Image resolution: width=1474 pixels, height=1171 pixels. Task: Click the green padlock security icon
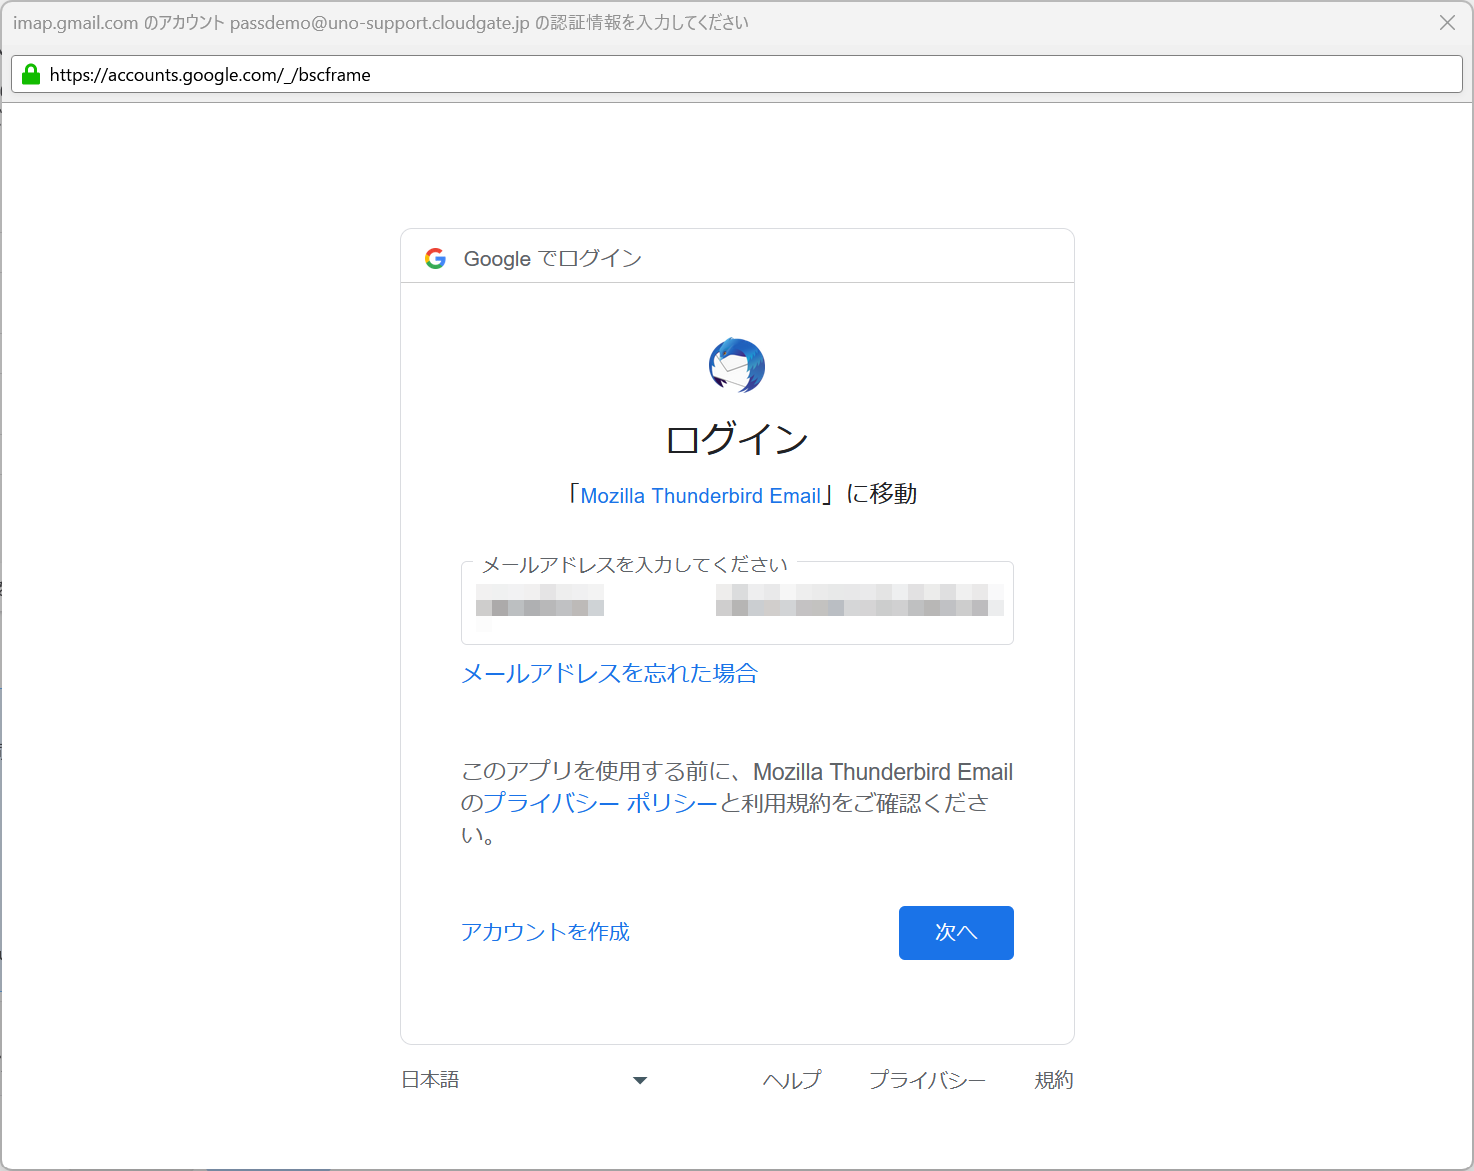point(31,74)
